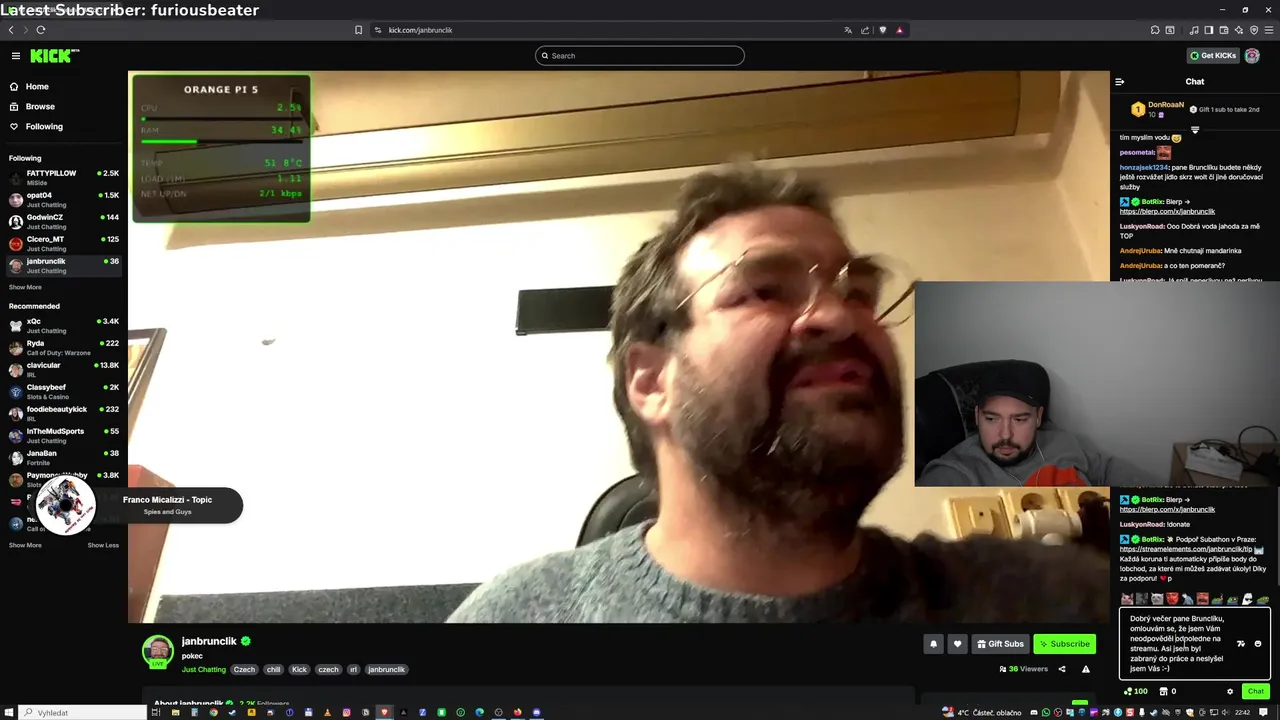Open streamelements tip link in chat
This screenshot has width=1280, height=720.
[x=1186, y=549]
